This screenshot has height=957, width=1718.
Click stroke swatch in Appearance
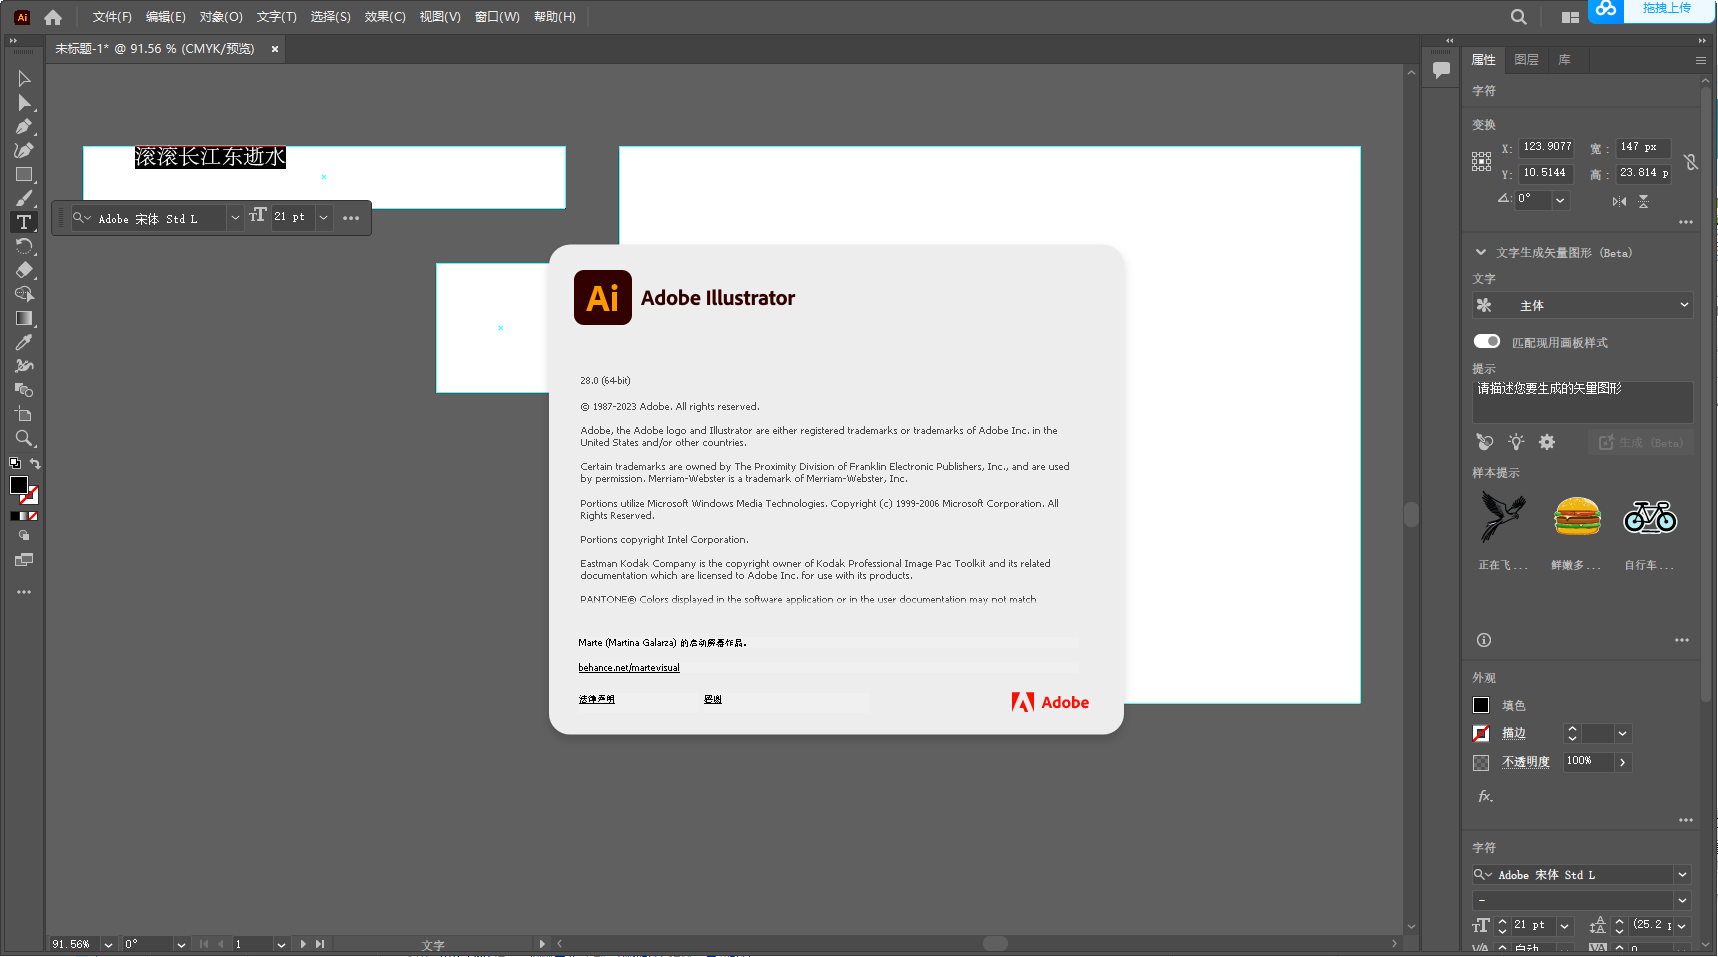point(1481,733)
